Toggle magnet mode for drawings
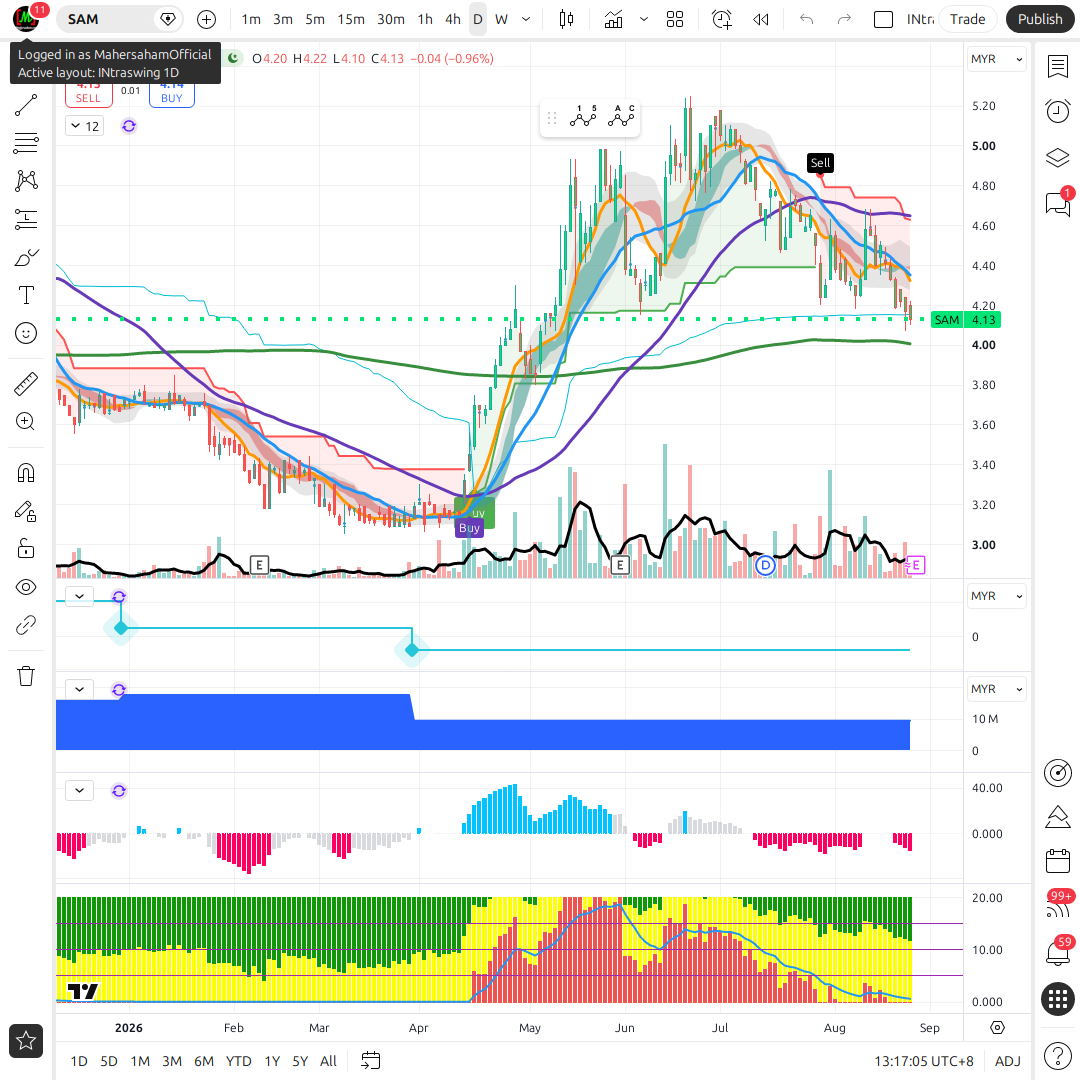 [26, 473]
